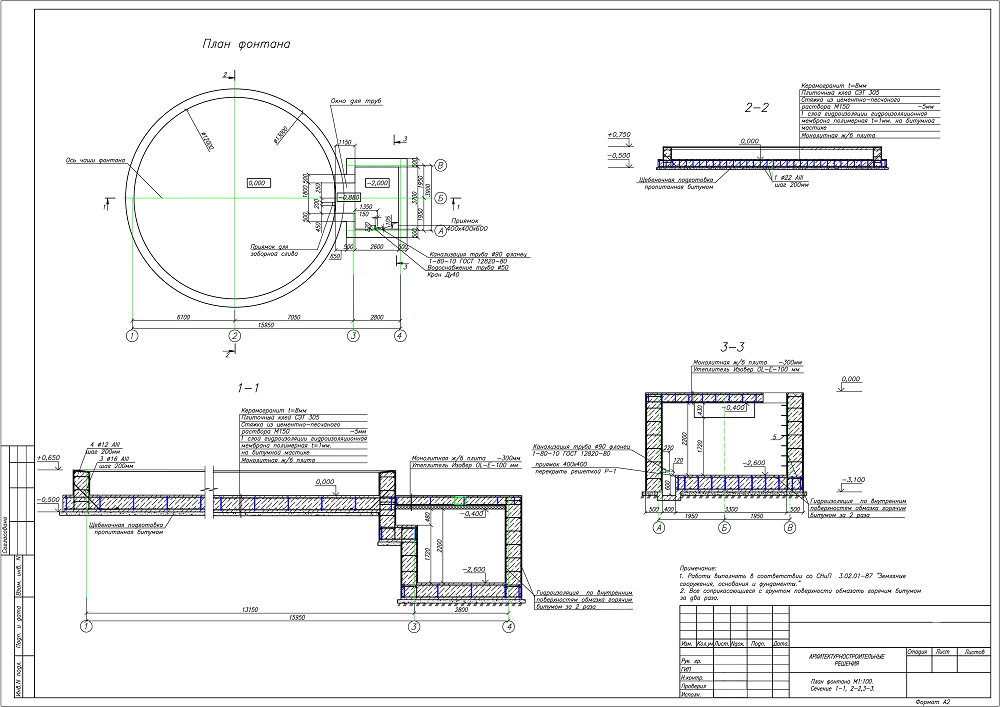Select the 0,000 elevation box at plan center

[x=256, y=183]
